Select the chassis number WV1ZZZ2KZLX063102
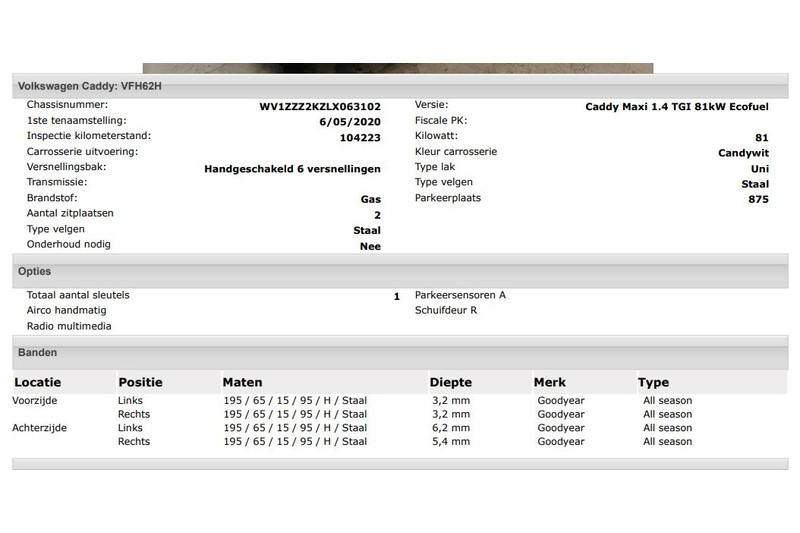Image resolution: width=800 pixels, height=533 pixels. point(319,105)
